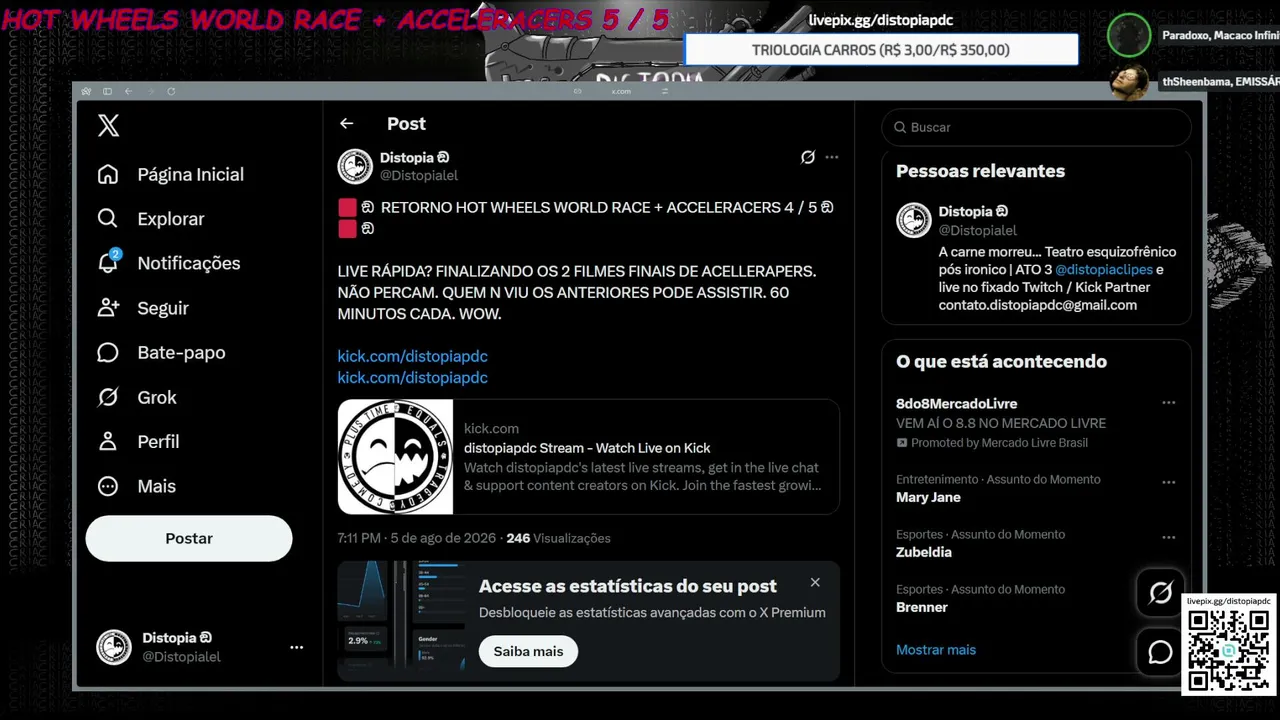Open floating messages chat button

1160,652
